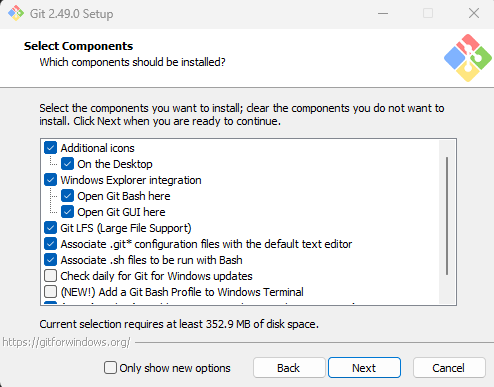Screen dimensions: 494x387
Task: Click the components list vertical scrollbar
Action: click(447, 216)
